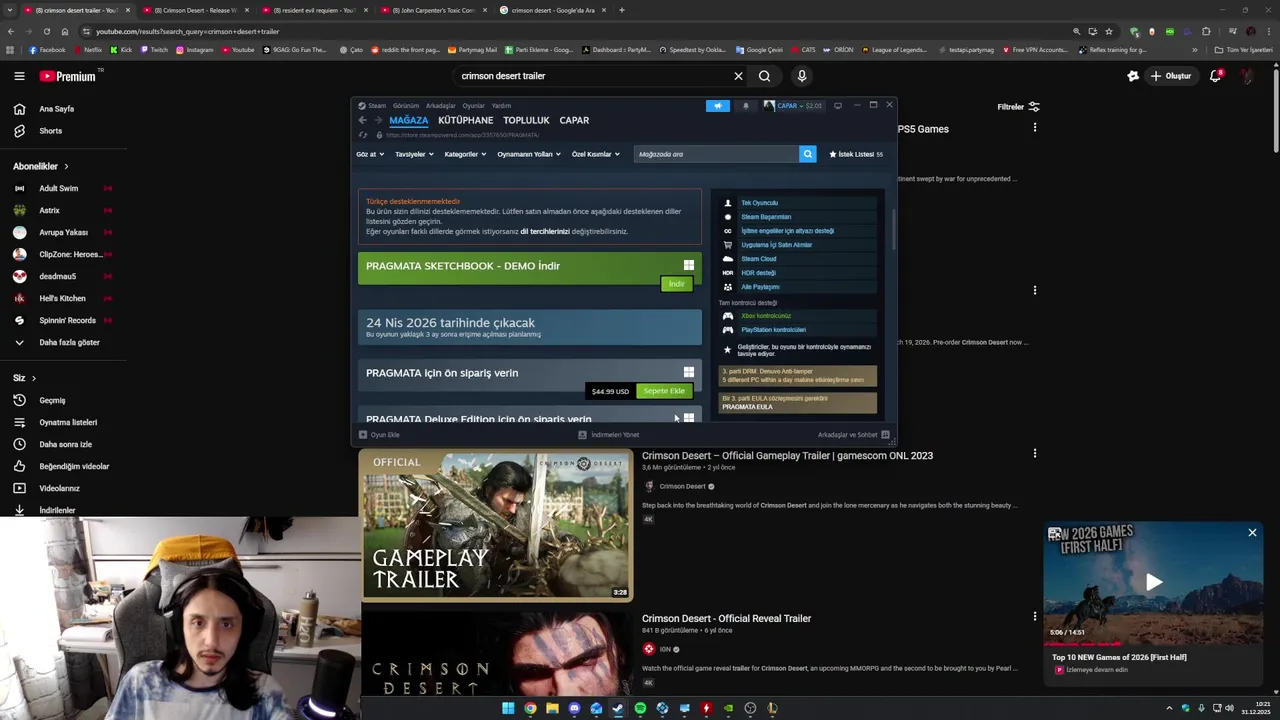The width and height of the screenshot is (1280, 720).
Task: Click Oyun Ekle at Steam bottom
Action: click(x=380, y=435)
